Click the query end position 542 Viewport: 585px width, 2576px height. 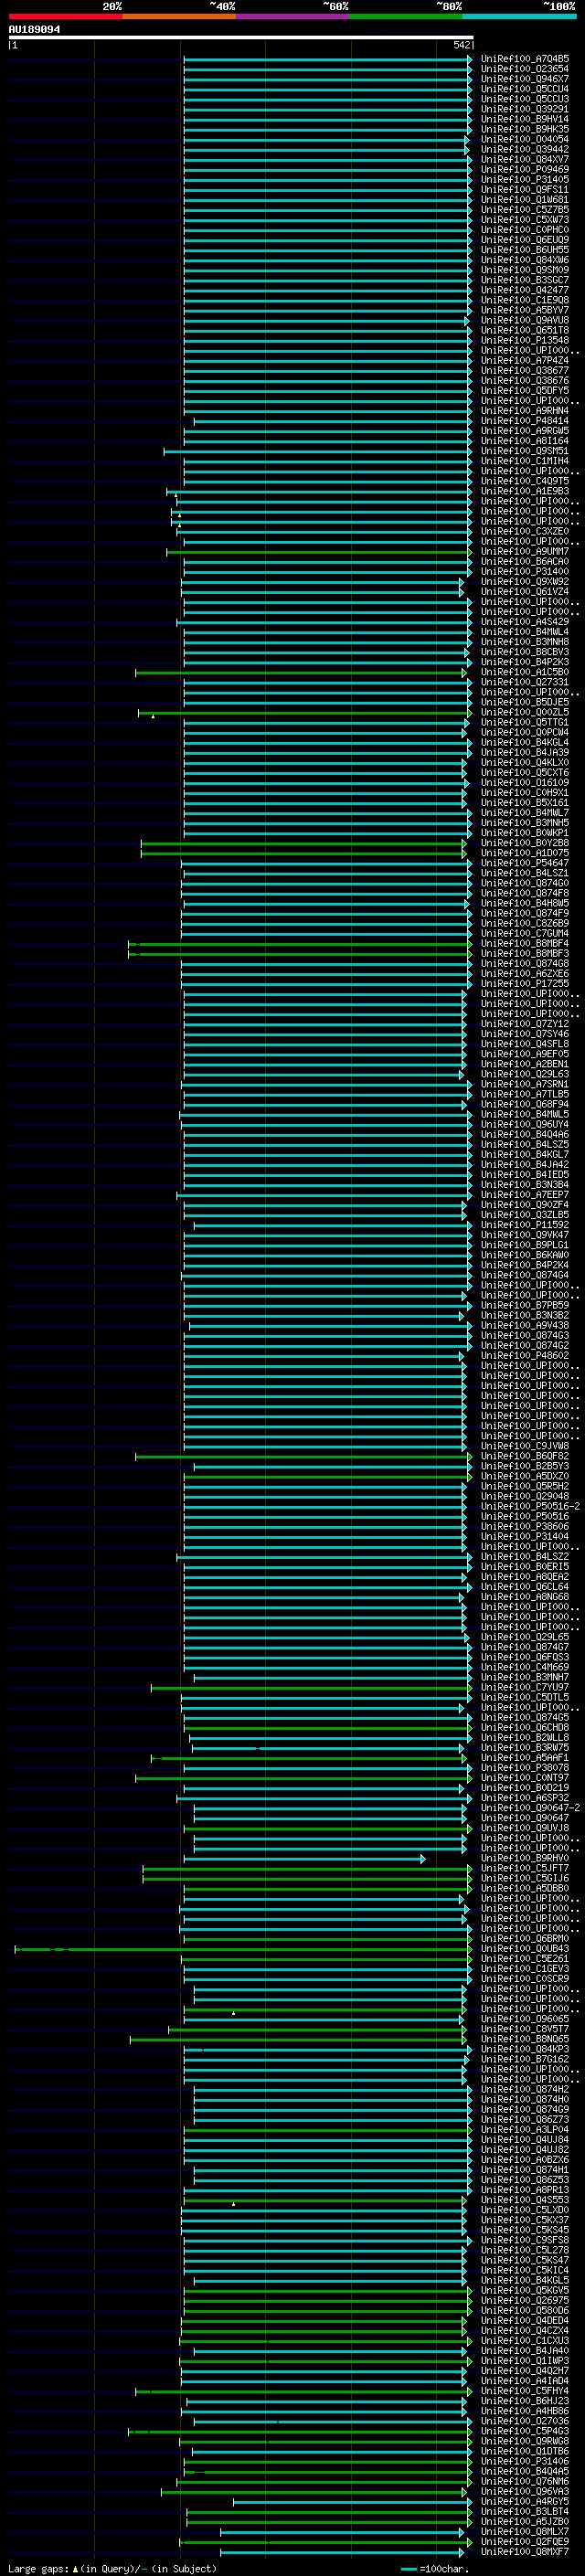coord(462,45)
